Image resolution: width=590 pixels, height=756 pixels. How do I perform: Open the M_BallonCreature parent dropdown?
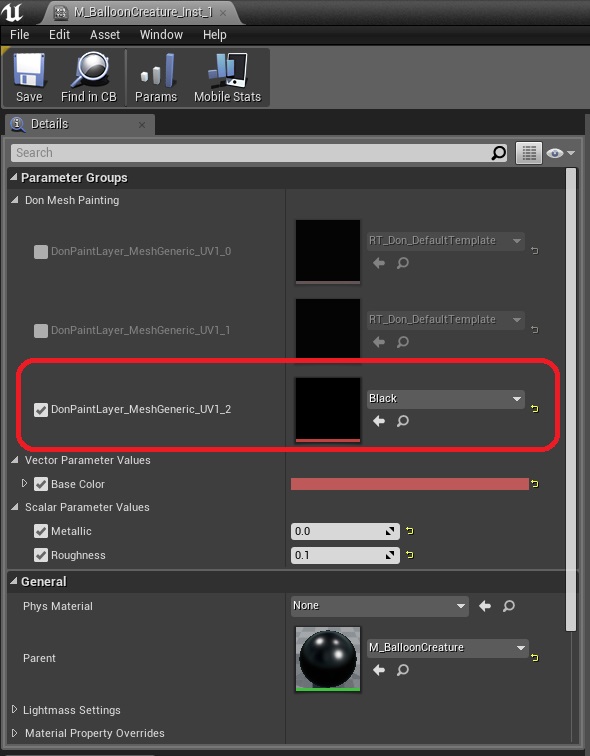[448, 648]
